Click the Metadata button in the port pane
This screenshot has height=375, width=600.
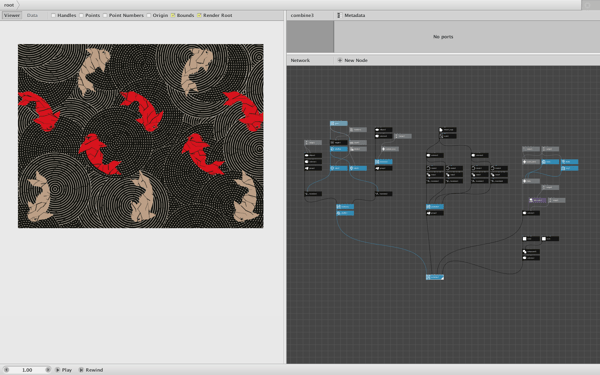coord(351,15)
